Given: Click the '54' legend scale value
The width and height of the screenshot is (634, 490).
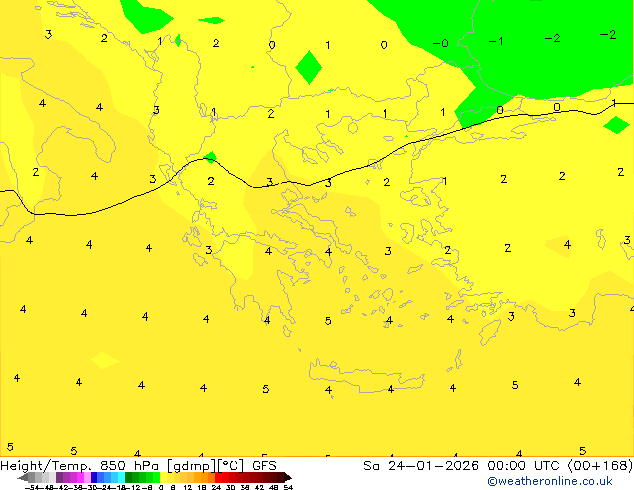Looking at the screenshot, I should (x=288, y=487).
